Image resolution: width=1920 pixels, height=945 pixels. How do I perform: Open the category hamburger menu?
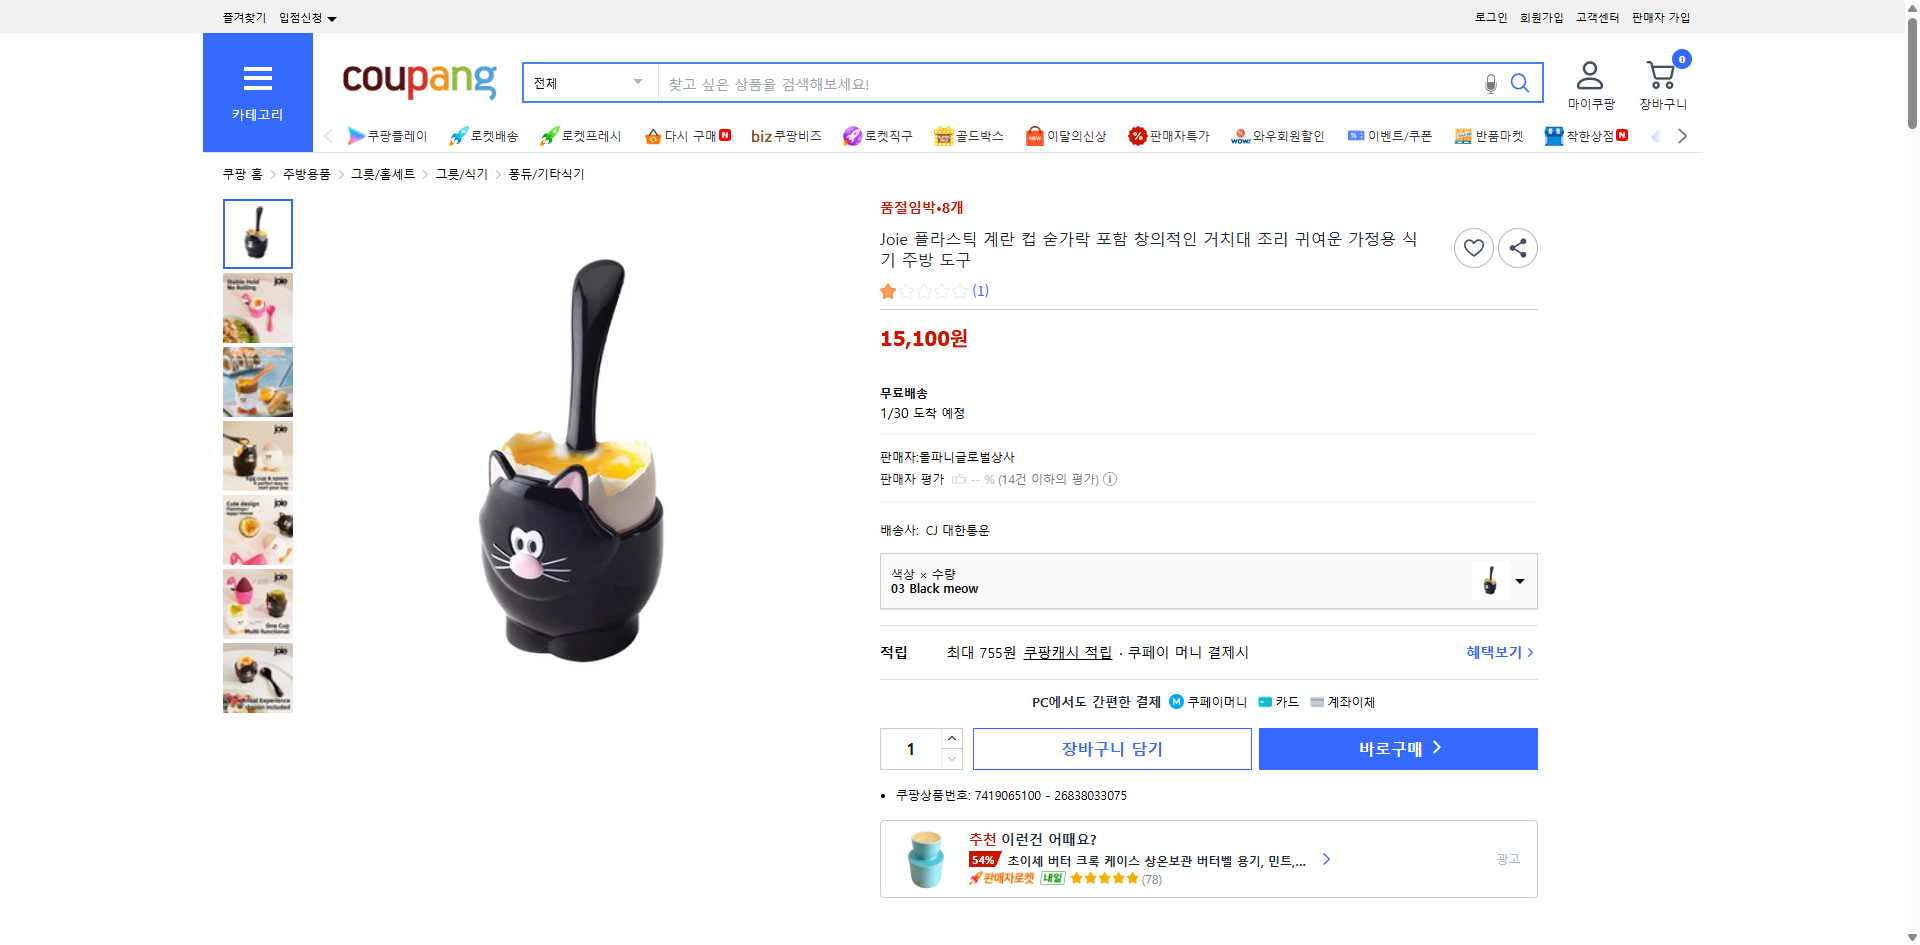coord(257,80)
